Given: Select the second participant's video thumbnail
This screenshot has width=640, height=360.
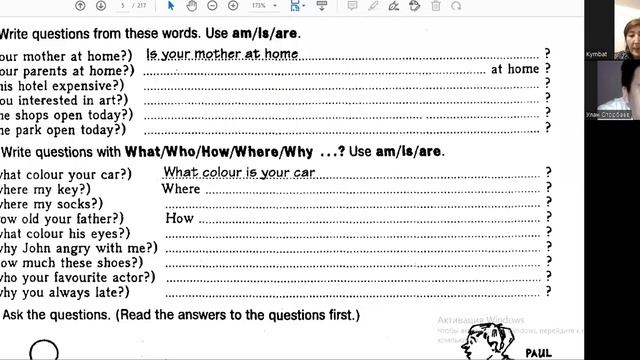Looking at the screenshot, I should 612,90.
